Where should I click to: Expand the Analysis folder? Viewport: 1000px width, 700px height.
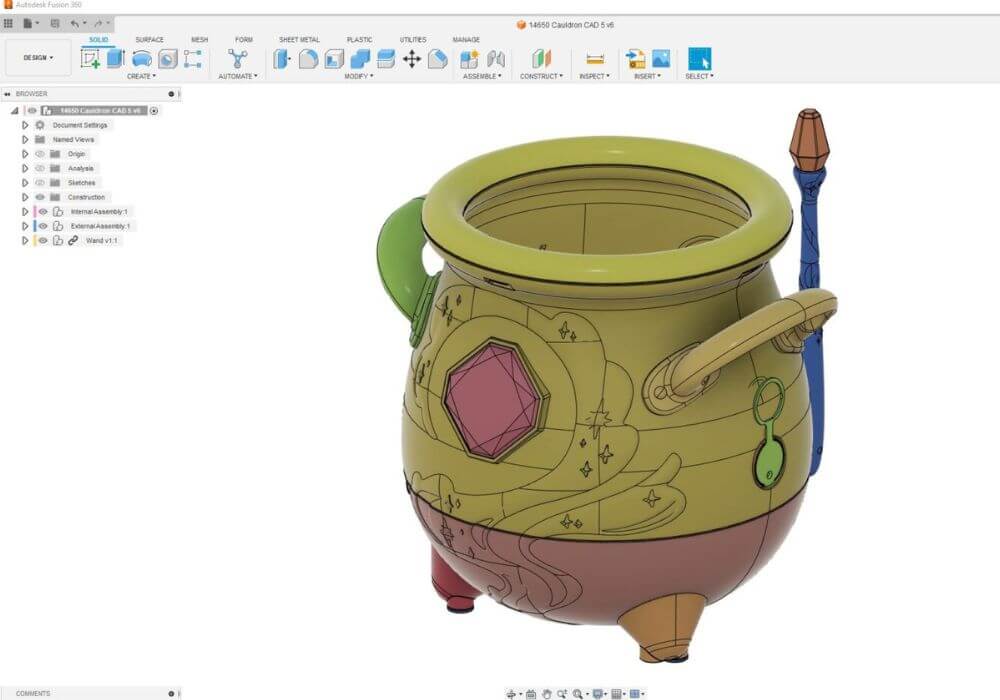pos(25,168)
